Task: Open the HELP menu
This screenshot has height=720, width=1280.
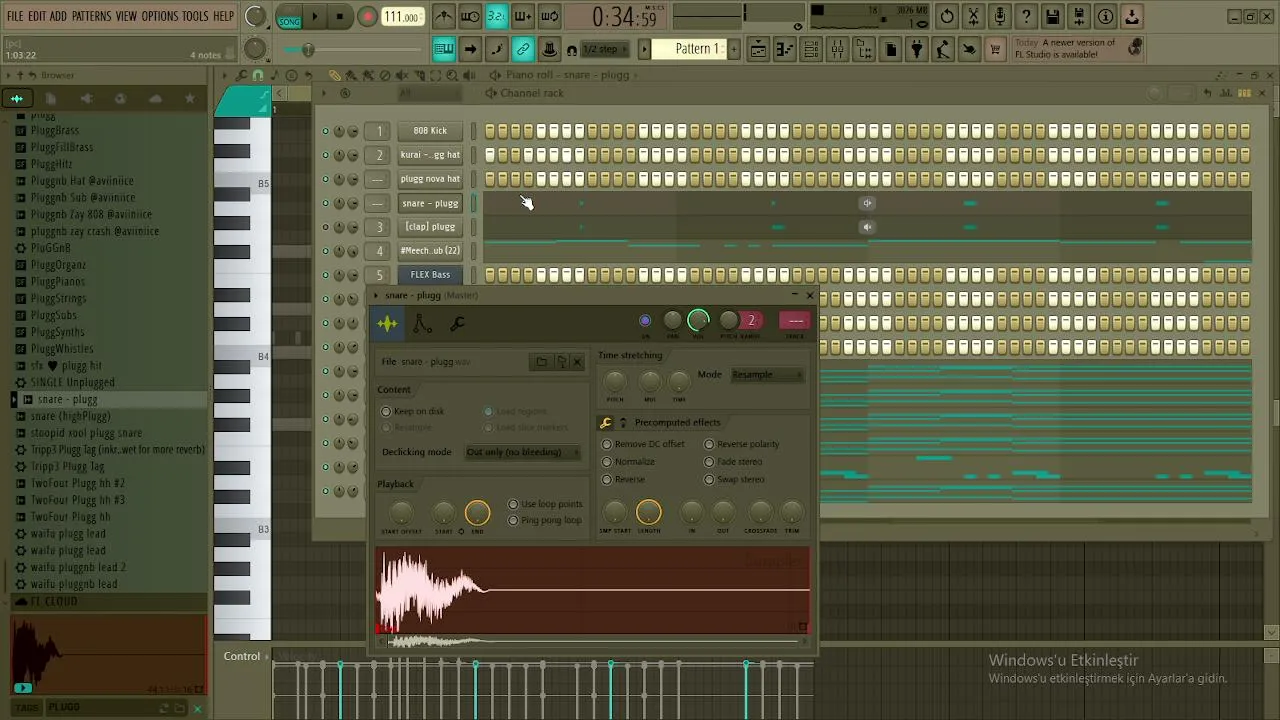Action: 223,16
